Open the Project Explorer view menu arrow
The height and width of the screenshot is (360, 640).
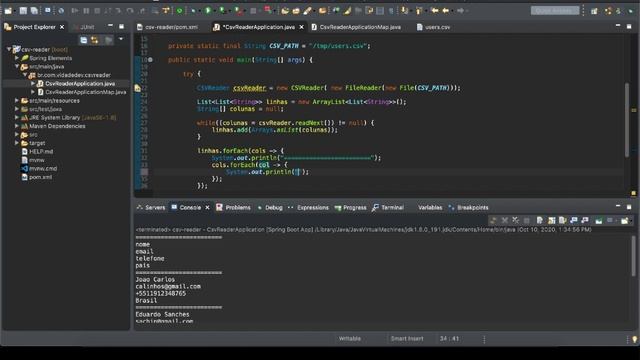pyautogui.click(x=121, y=39)
